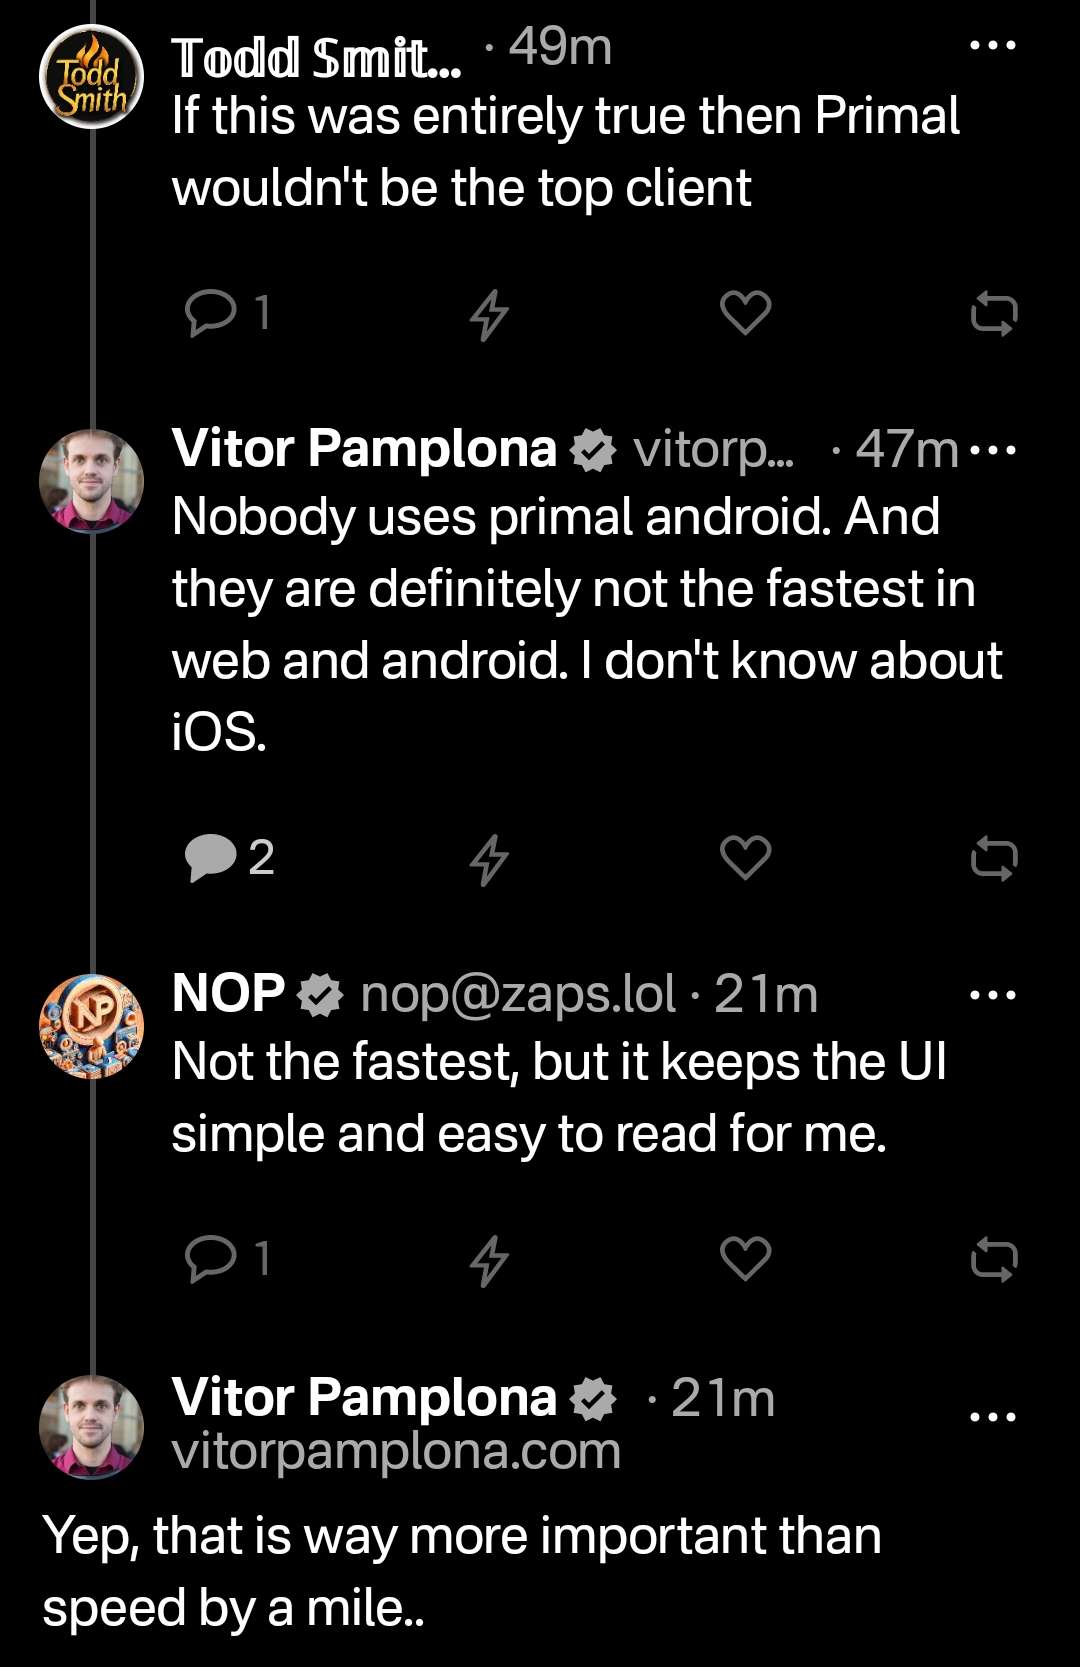Open more options on Vitor's 21m post
1080x1667 pixels.
[x=993, y=1416]
